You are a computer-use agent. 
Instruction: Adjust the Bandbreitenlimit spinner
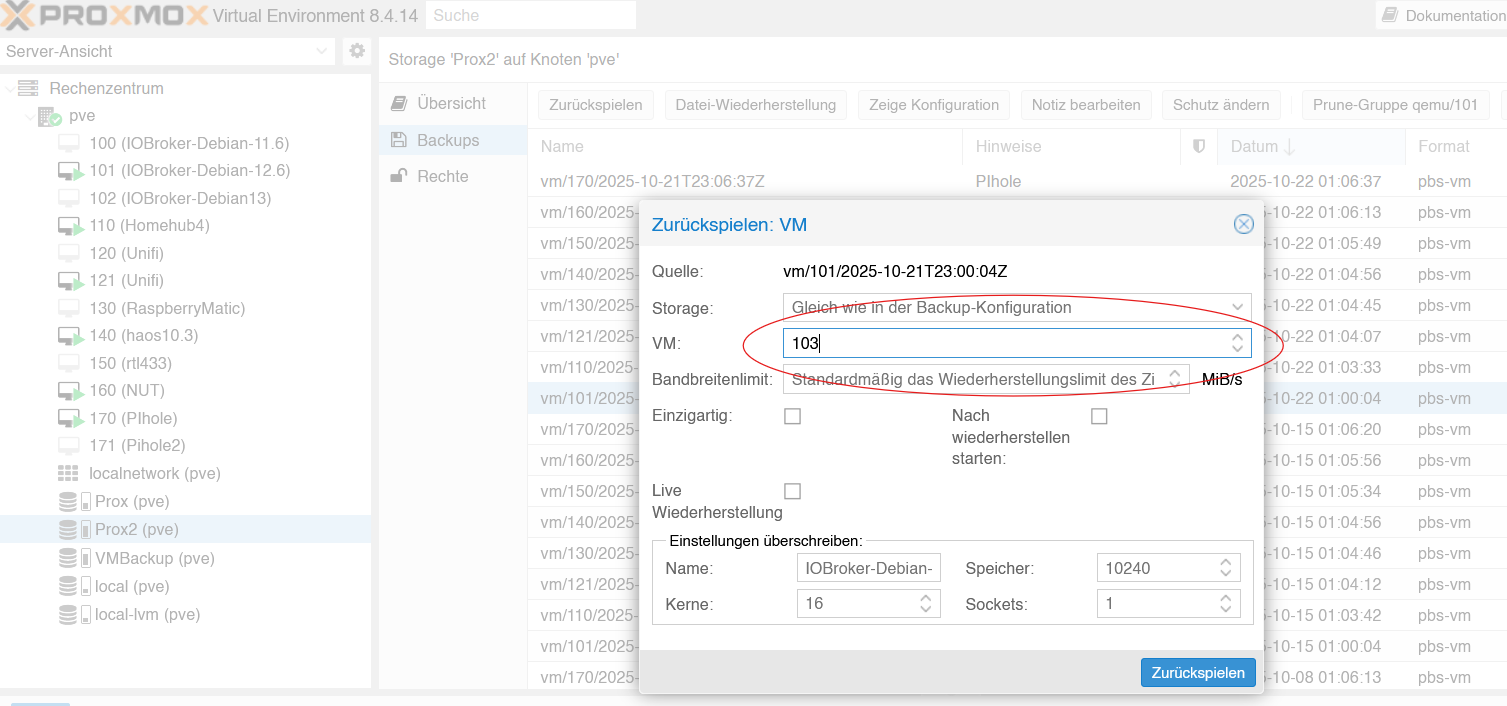pyautogui.click(x=1177, y=379)
